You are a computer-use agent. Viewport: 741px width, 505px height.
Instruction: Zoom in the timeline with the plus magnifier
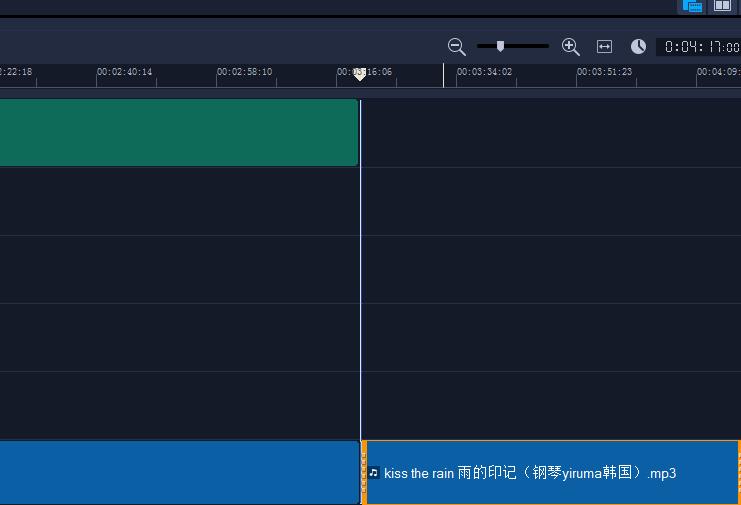coord(570,46)
